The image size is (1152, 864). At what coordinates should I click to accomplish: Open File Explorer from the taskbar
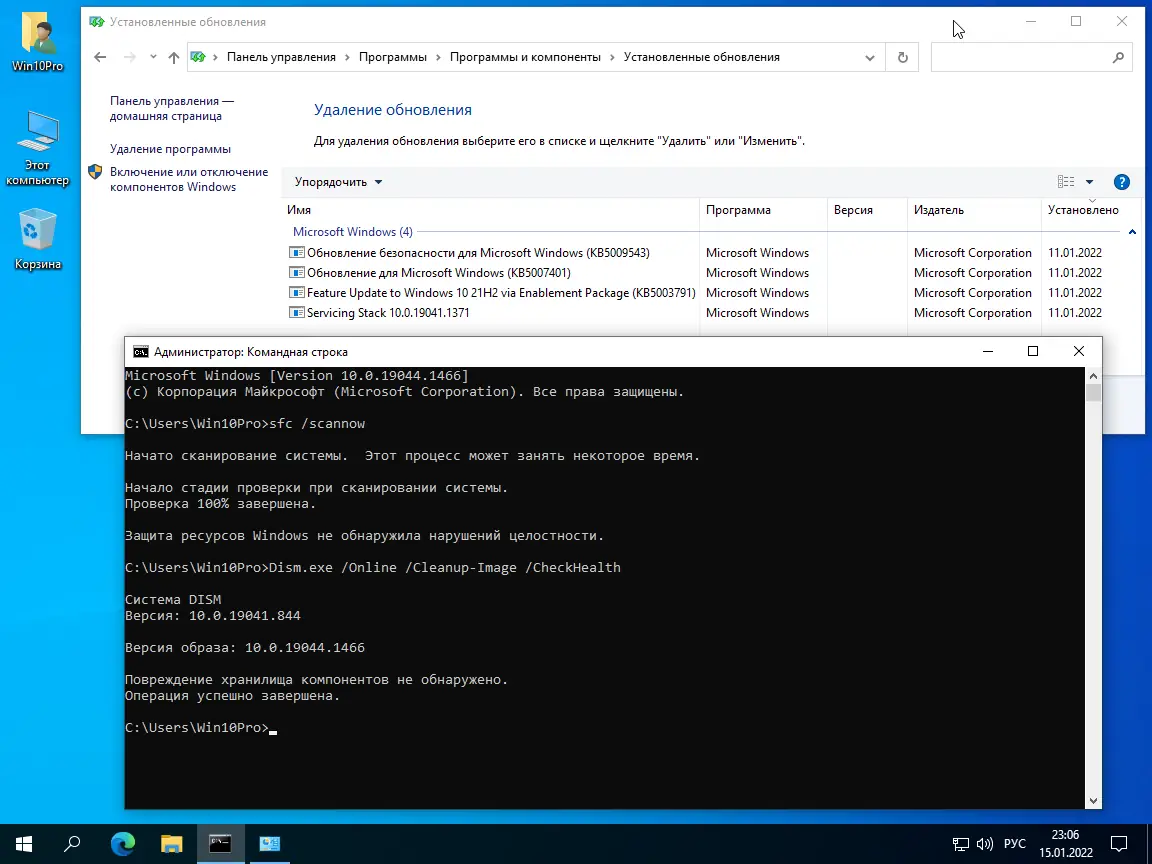tap(171, 843)
